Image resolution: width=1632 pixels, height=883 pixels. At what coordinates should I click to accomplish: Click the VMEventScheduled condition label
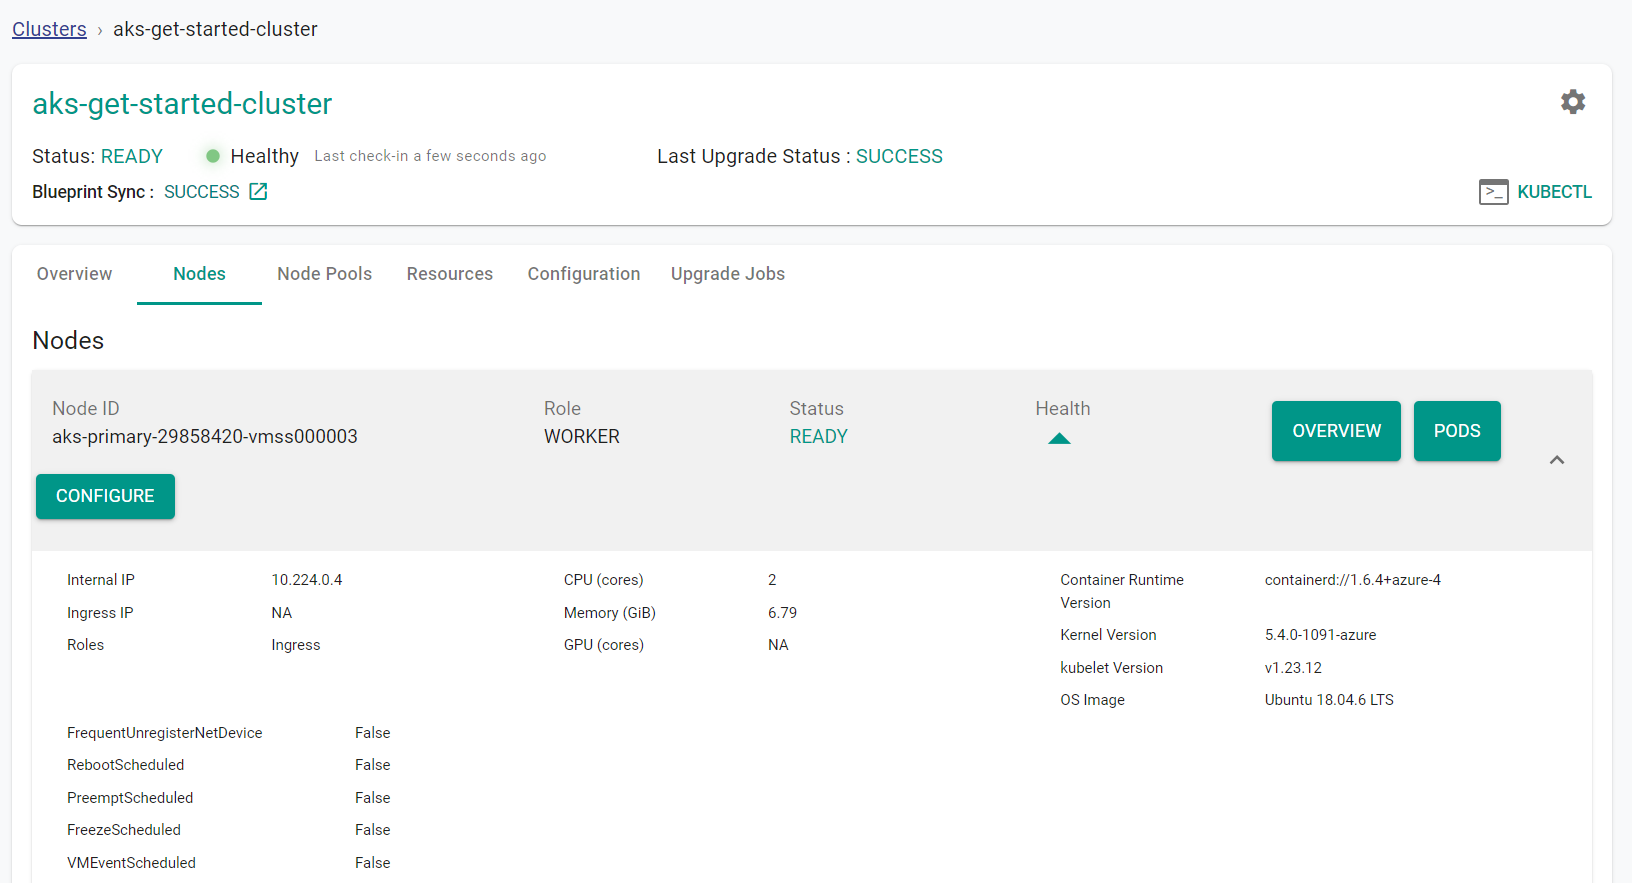131,863
